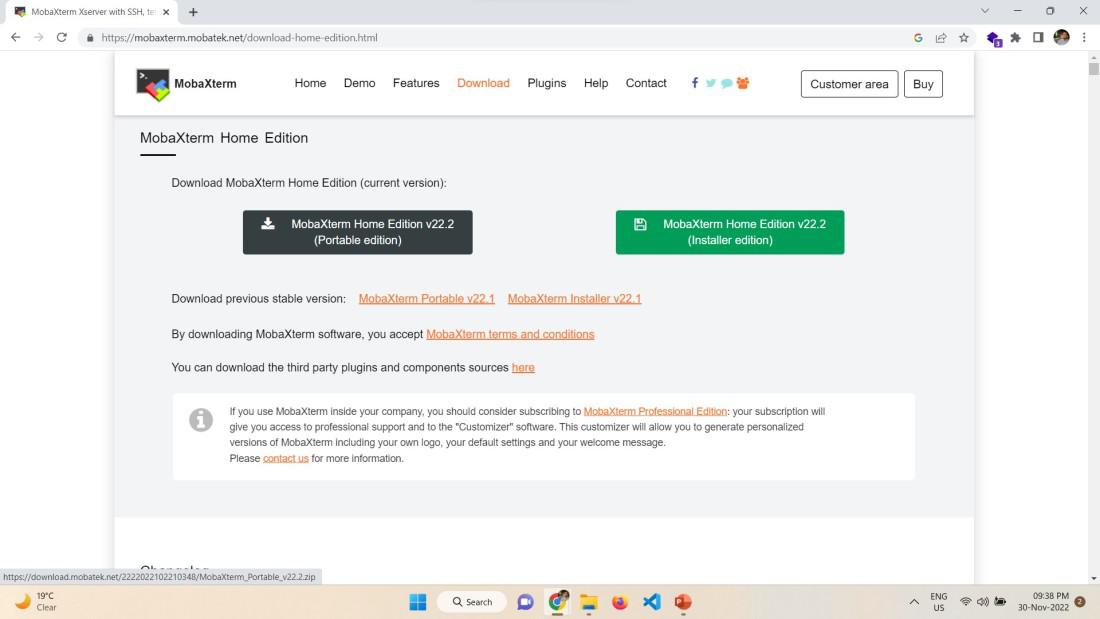Reload the page

coord(62,37)
